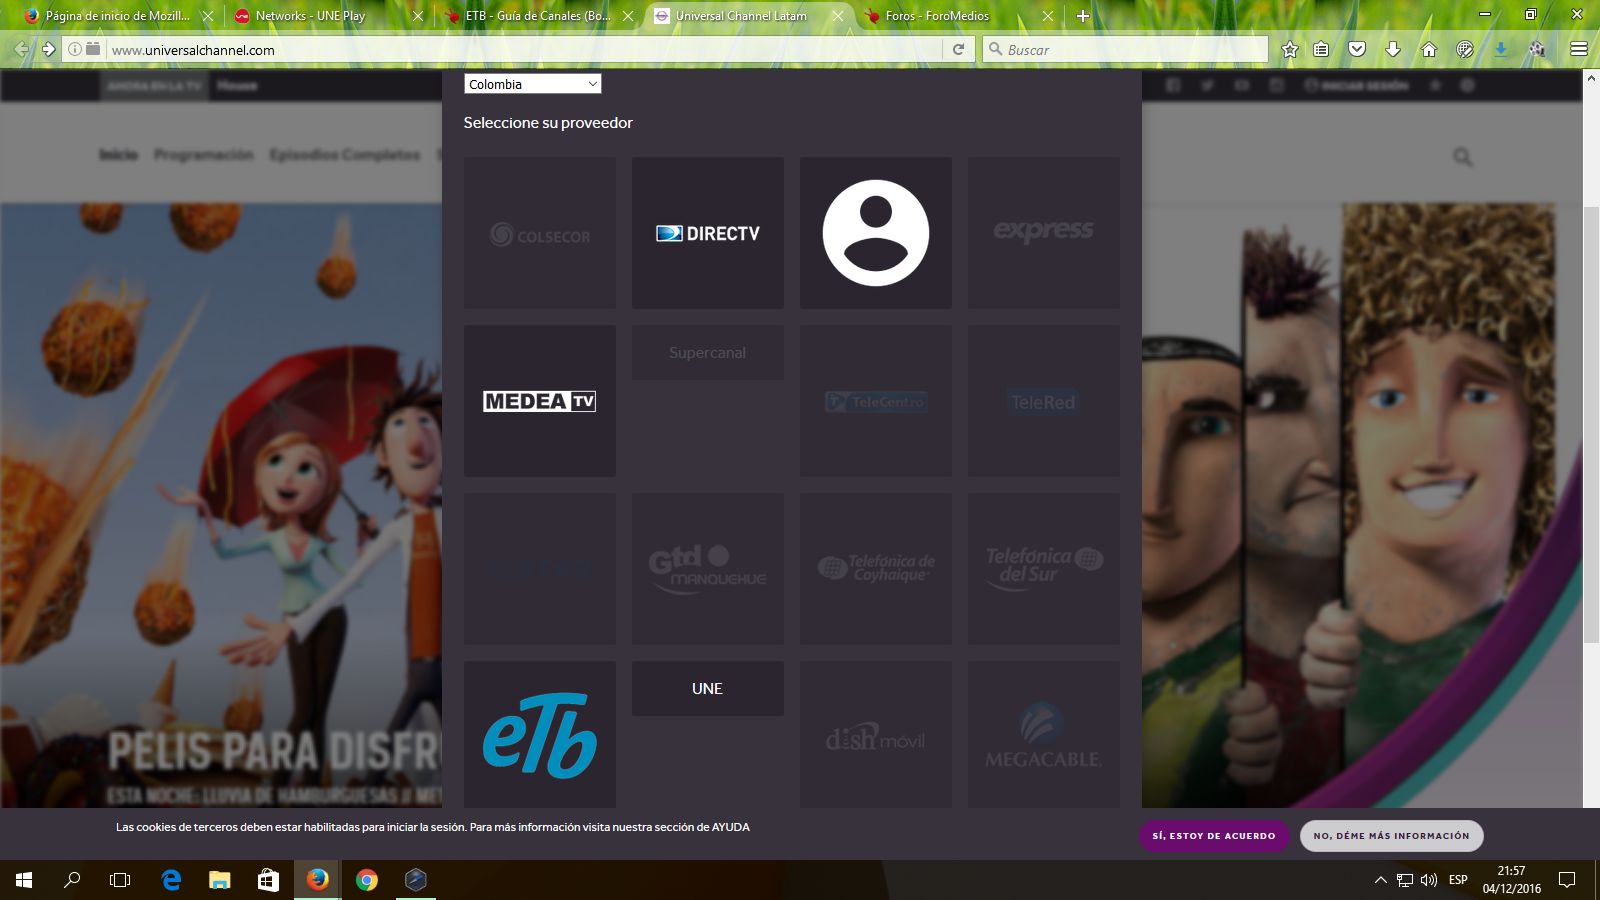Select the DIRECTV provider tile
1600x900 pixels.
[708, 233]
